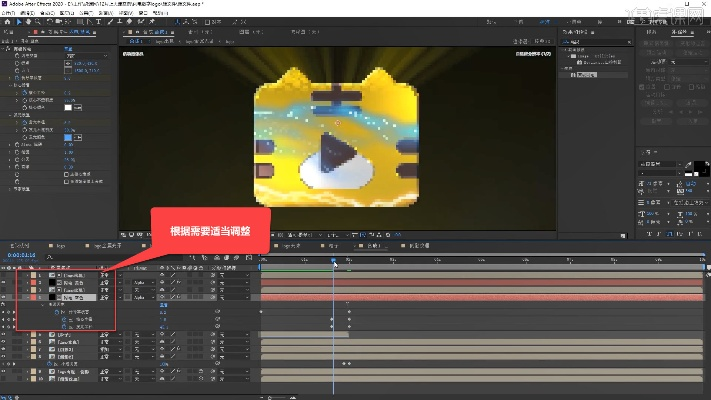Tick the first checkbox in the Effect Controls panel
Screen dimensions: 711x400
click(x=66, y=174)
